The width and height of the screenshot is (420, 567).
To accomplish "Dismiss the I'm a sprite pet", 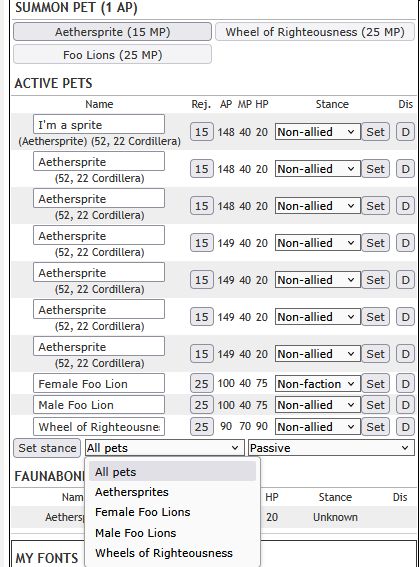I will 405,132.
